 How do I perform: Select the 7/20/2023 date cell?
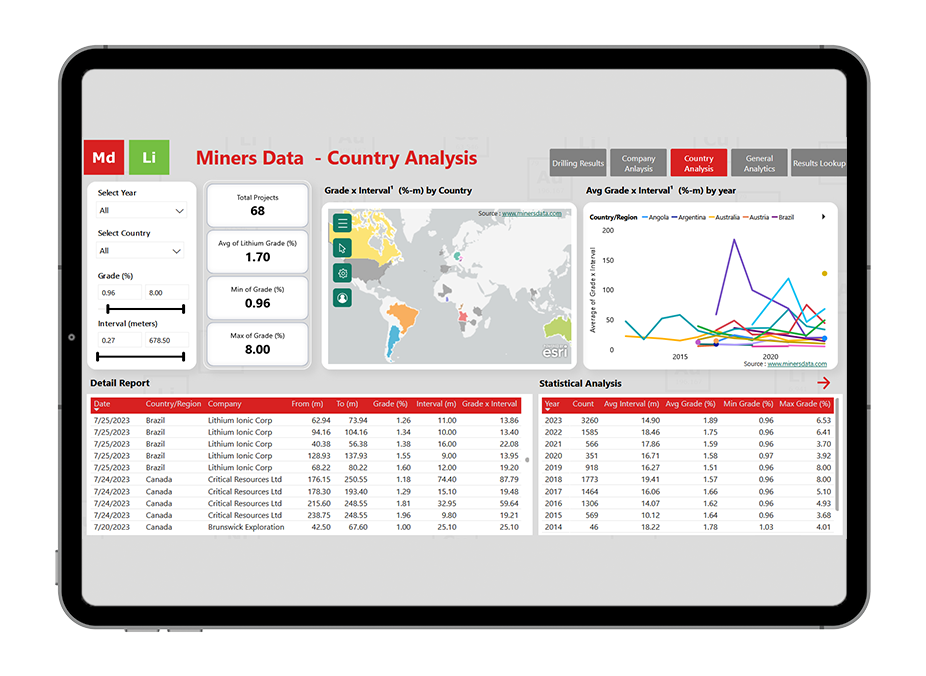coord(112,527)
